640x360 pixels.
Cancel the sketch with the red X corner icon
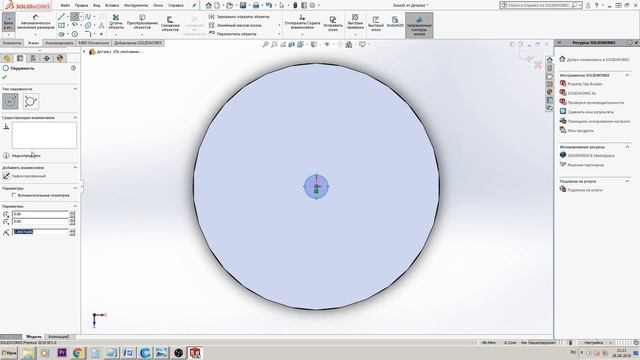click(538, 64)
